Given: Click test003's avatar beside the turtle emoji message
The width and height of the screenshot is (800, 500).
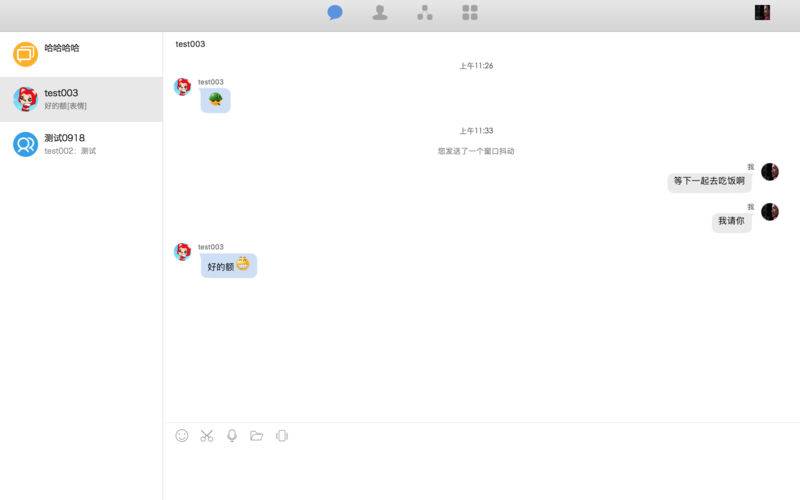Looking at the screenshot, I should click(183, 87).
